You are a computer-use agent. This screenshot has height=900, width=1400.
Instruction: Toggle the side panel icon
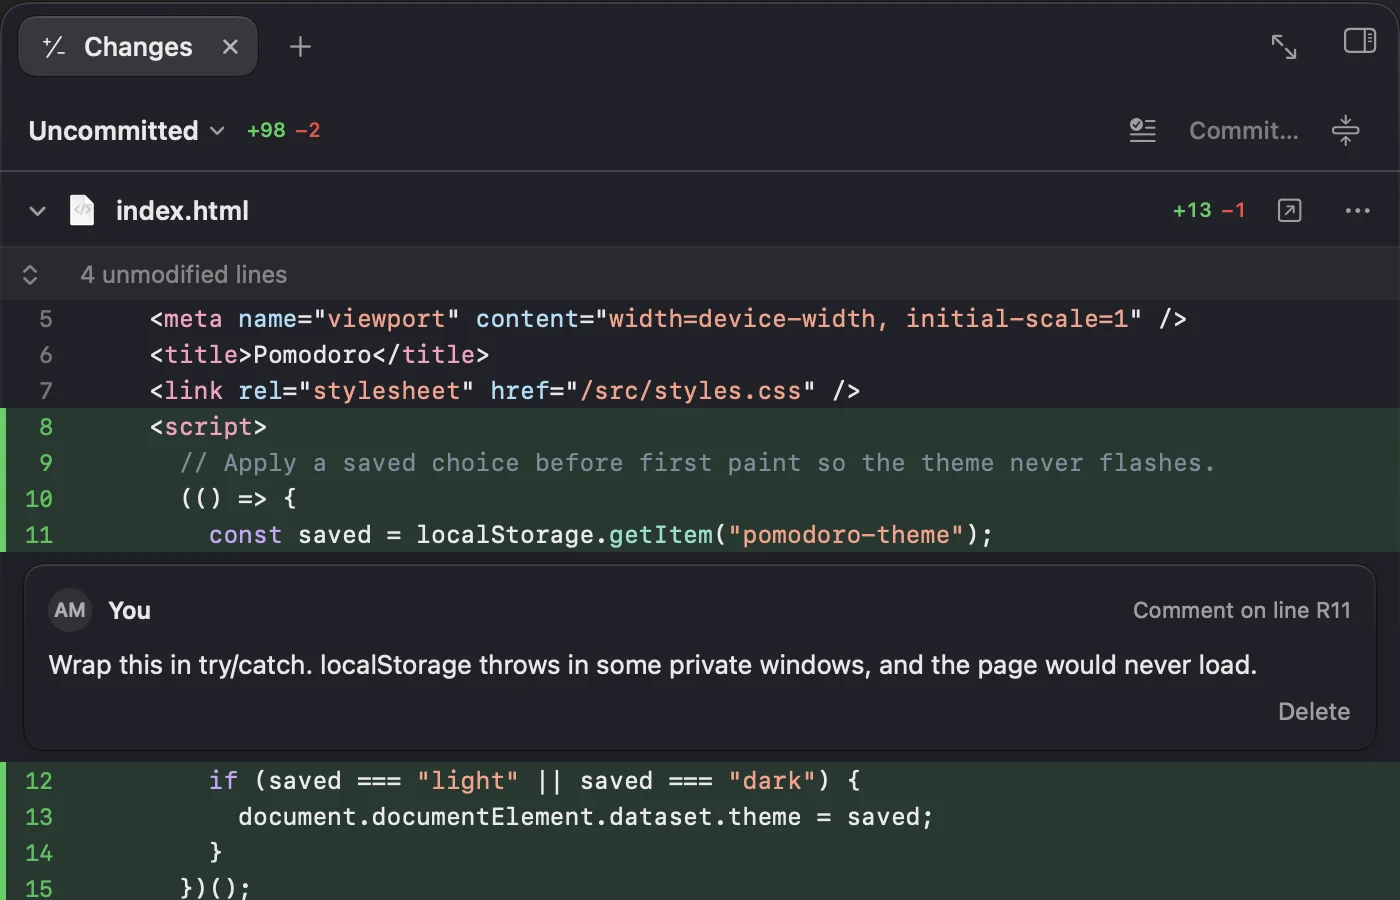click(x=1360, y=41)
